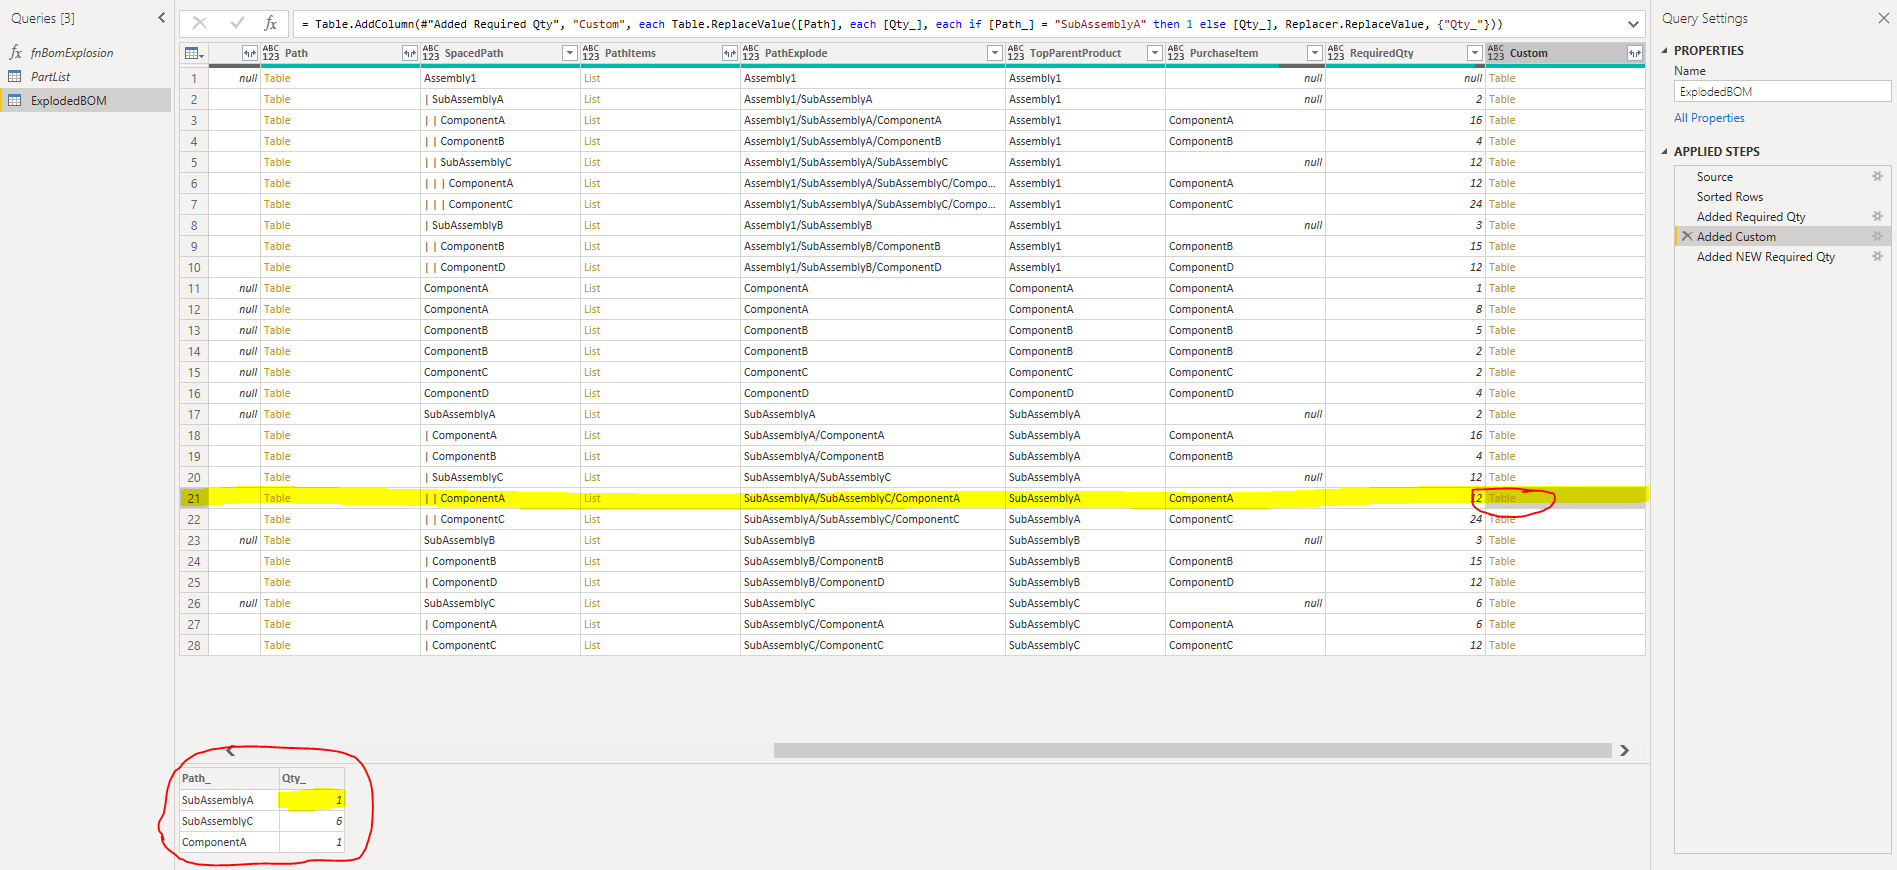Open settings gear for Added NEW Required Qty
Image resolution: width=1897 pixels, height=870 pixels.
[1877, 256]
